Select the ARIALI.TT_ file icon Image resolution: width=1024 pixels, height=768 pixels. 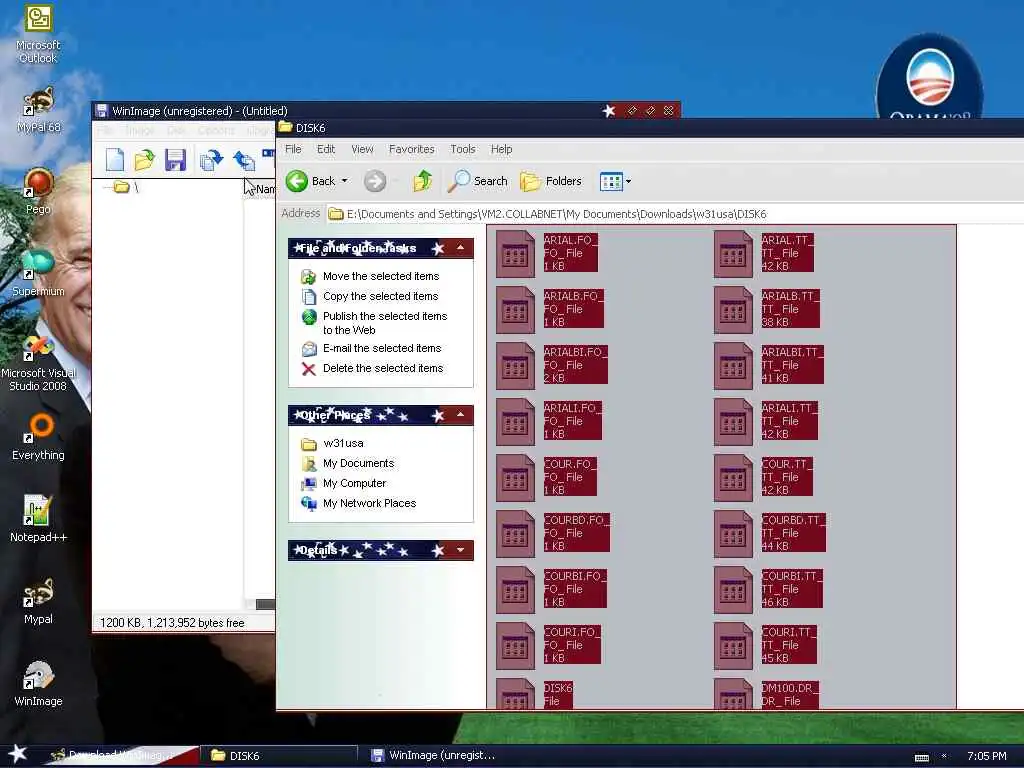(x=733, y=422)
